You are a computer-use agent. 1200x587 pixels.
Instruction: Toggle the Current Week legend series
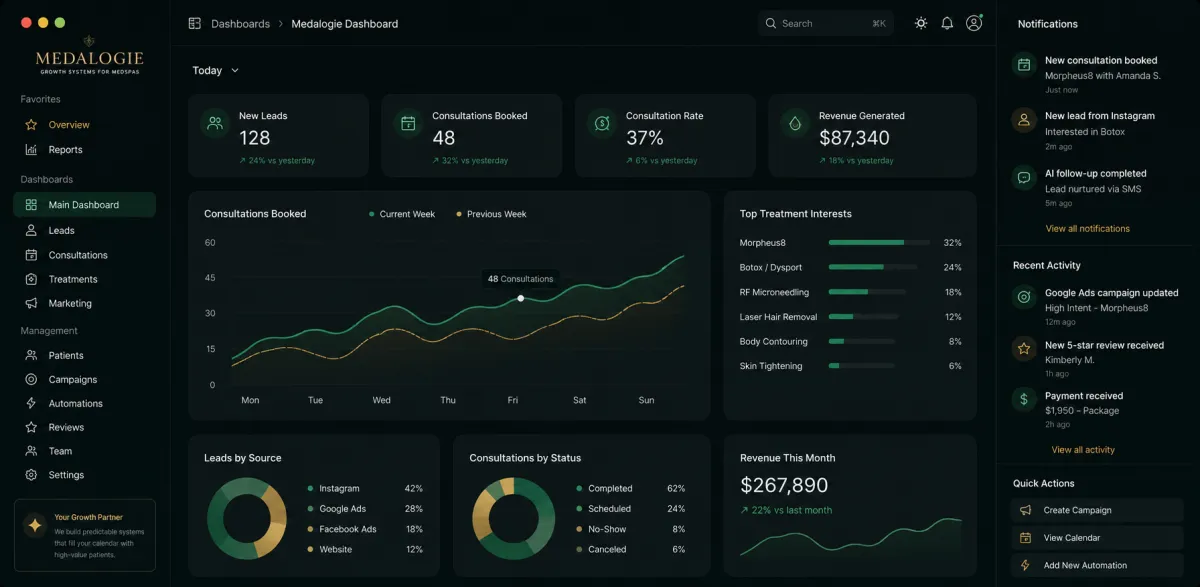coord(402,214)
